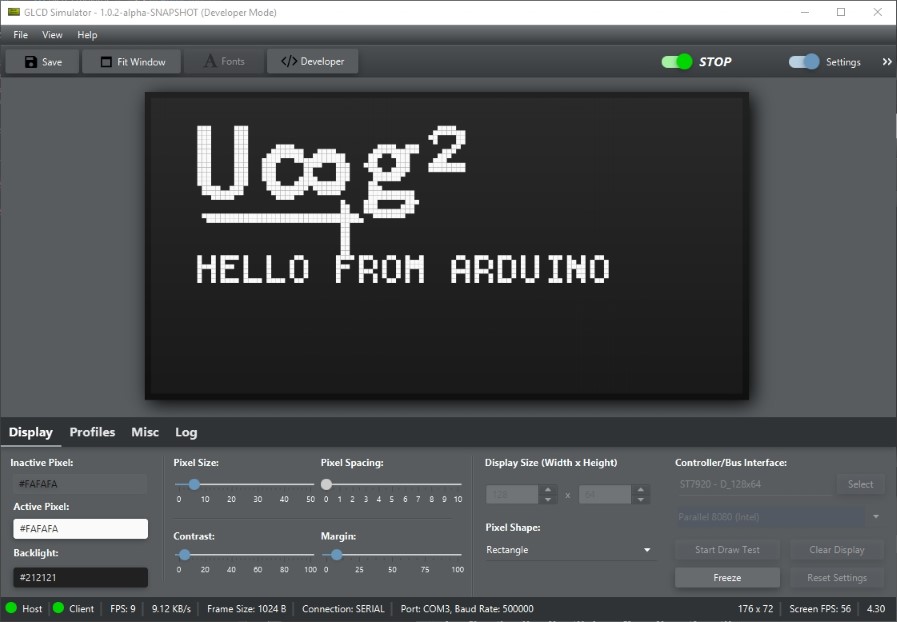897x622 pixels.
Task: Open the File menu
Action: [x=21, y=35]
